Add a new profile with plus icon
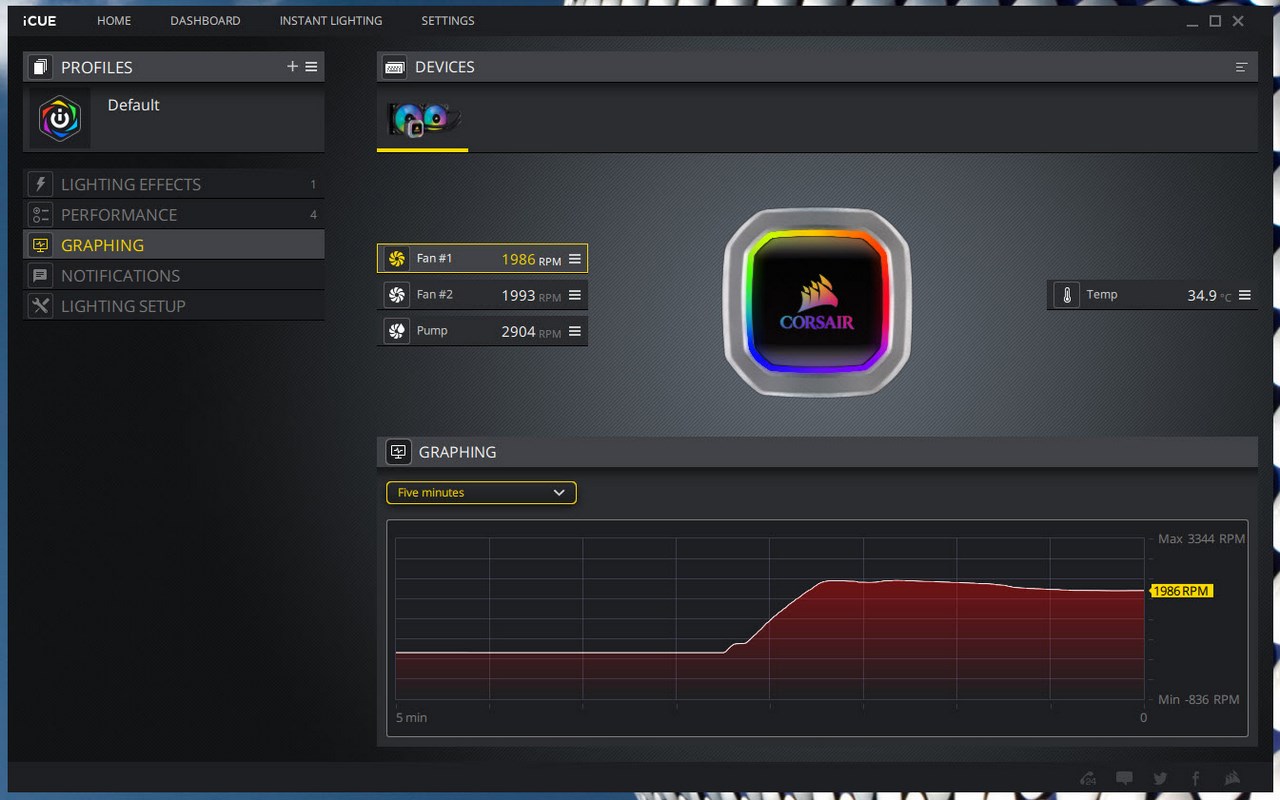The height and width of the screenshot is (800, 1280). tap(292, 66)
